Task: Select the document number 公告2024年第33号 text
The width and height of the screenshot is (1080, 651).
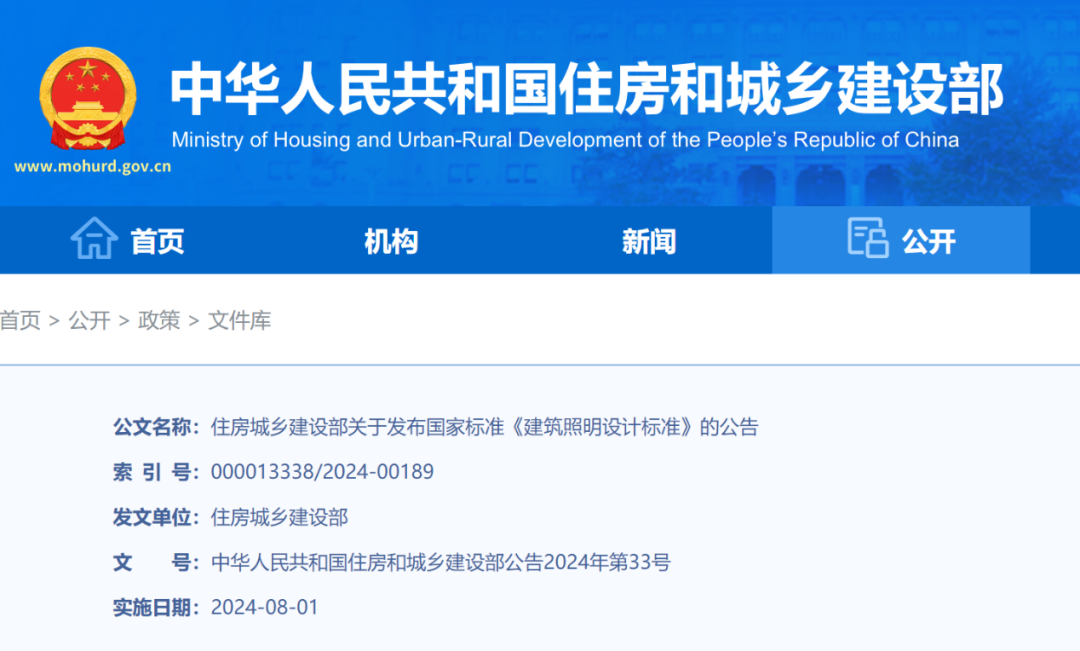Action: click(588, 562)
